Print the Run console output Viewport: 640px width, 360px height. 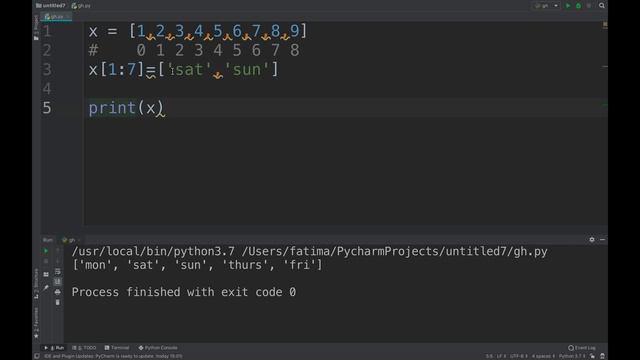coord(58,292)
